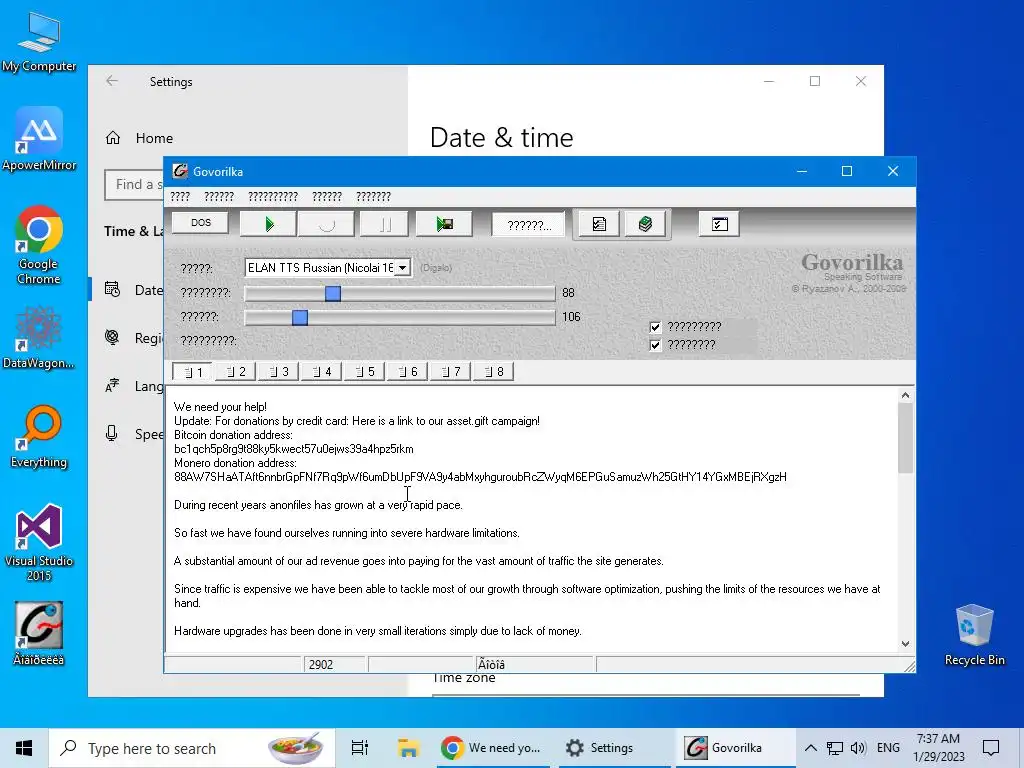This screenshot has height=768, width=1024.
Task: Switch to text tab 4
Action: 321,372
